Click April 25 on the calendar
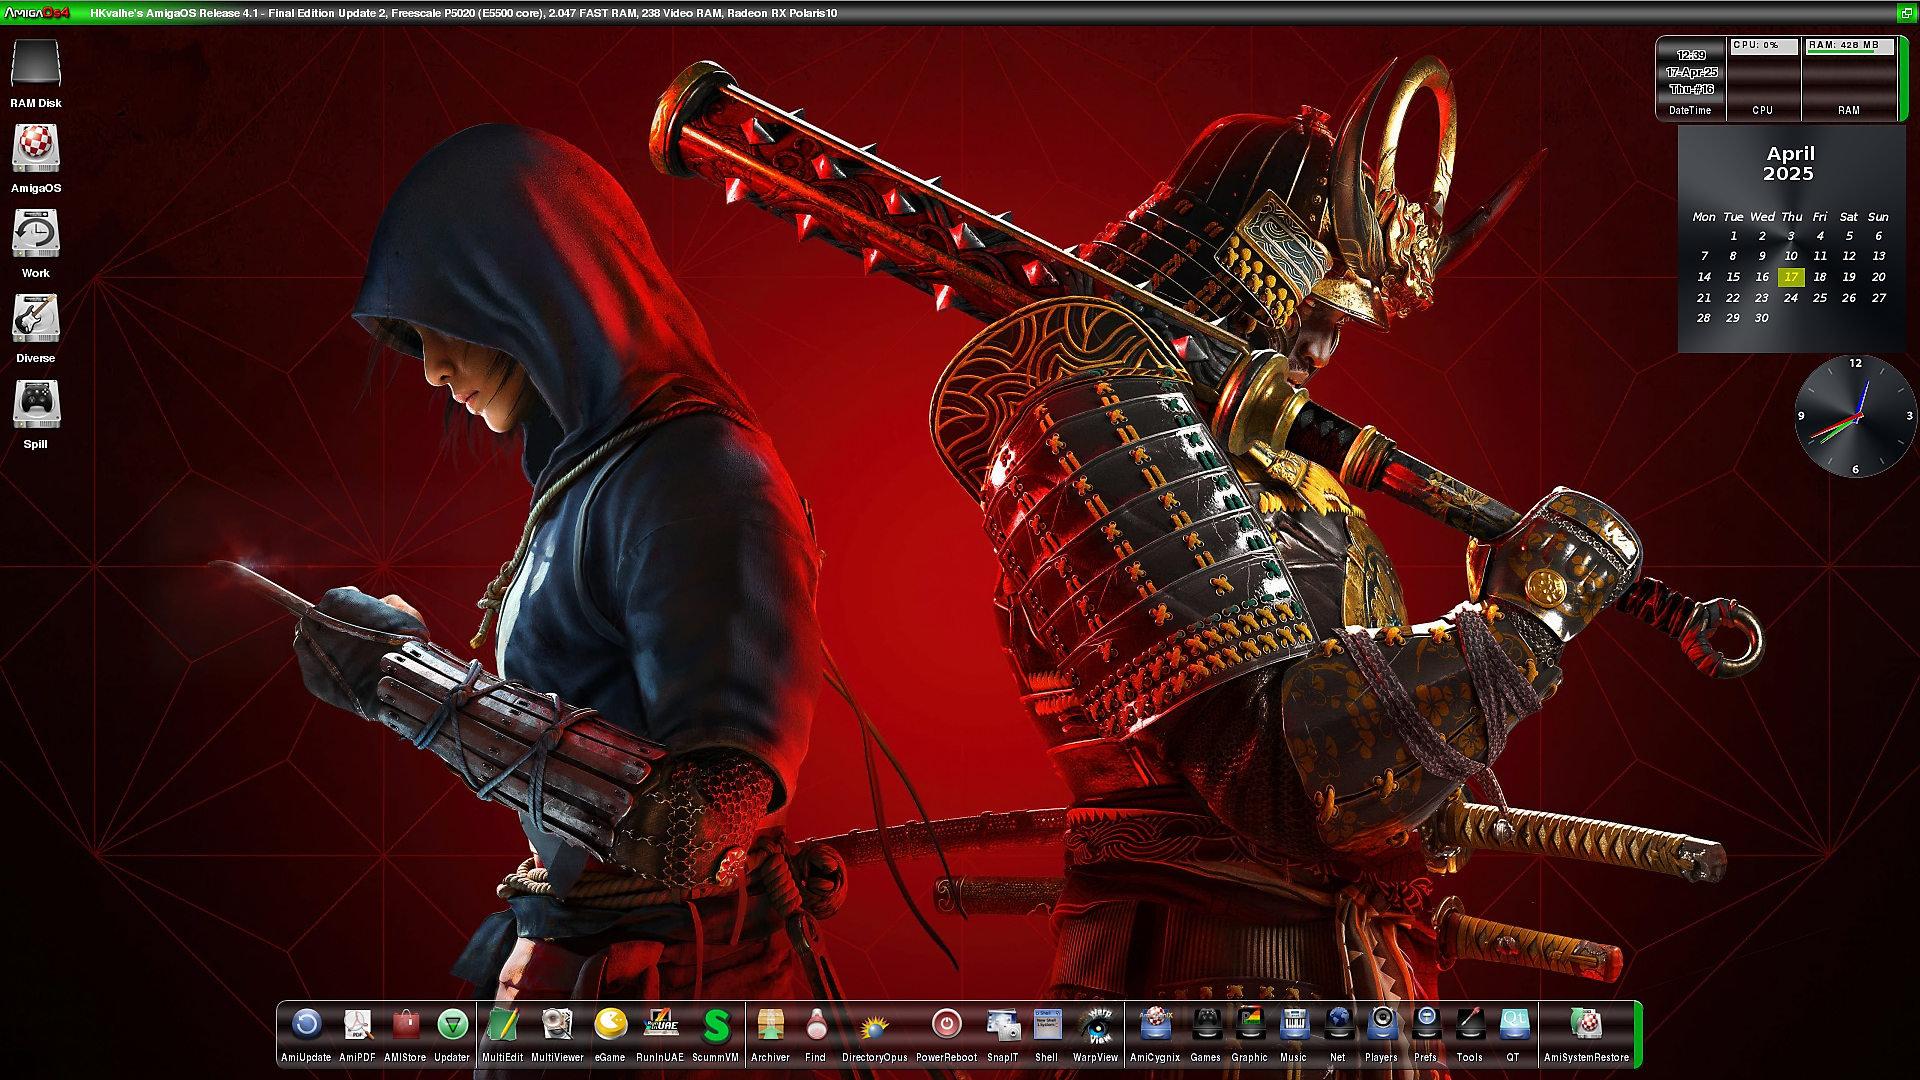The height and width of the screenshot is (1080, 1920). [1819, 298]
